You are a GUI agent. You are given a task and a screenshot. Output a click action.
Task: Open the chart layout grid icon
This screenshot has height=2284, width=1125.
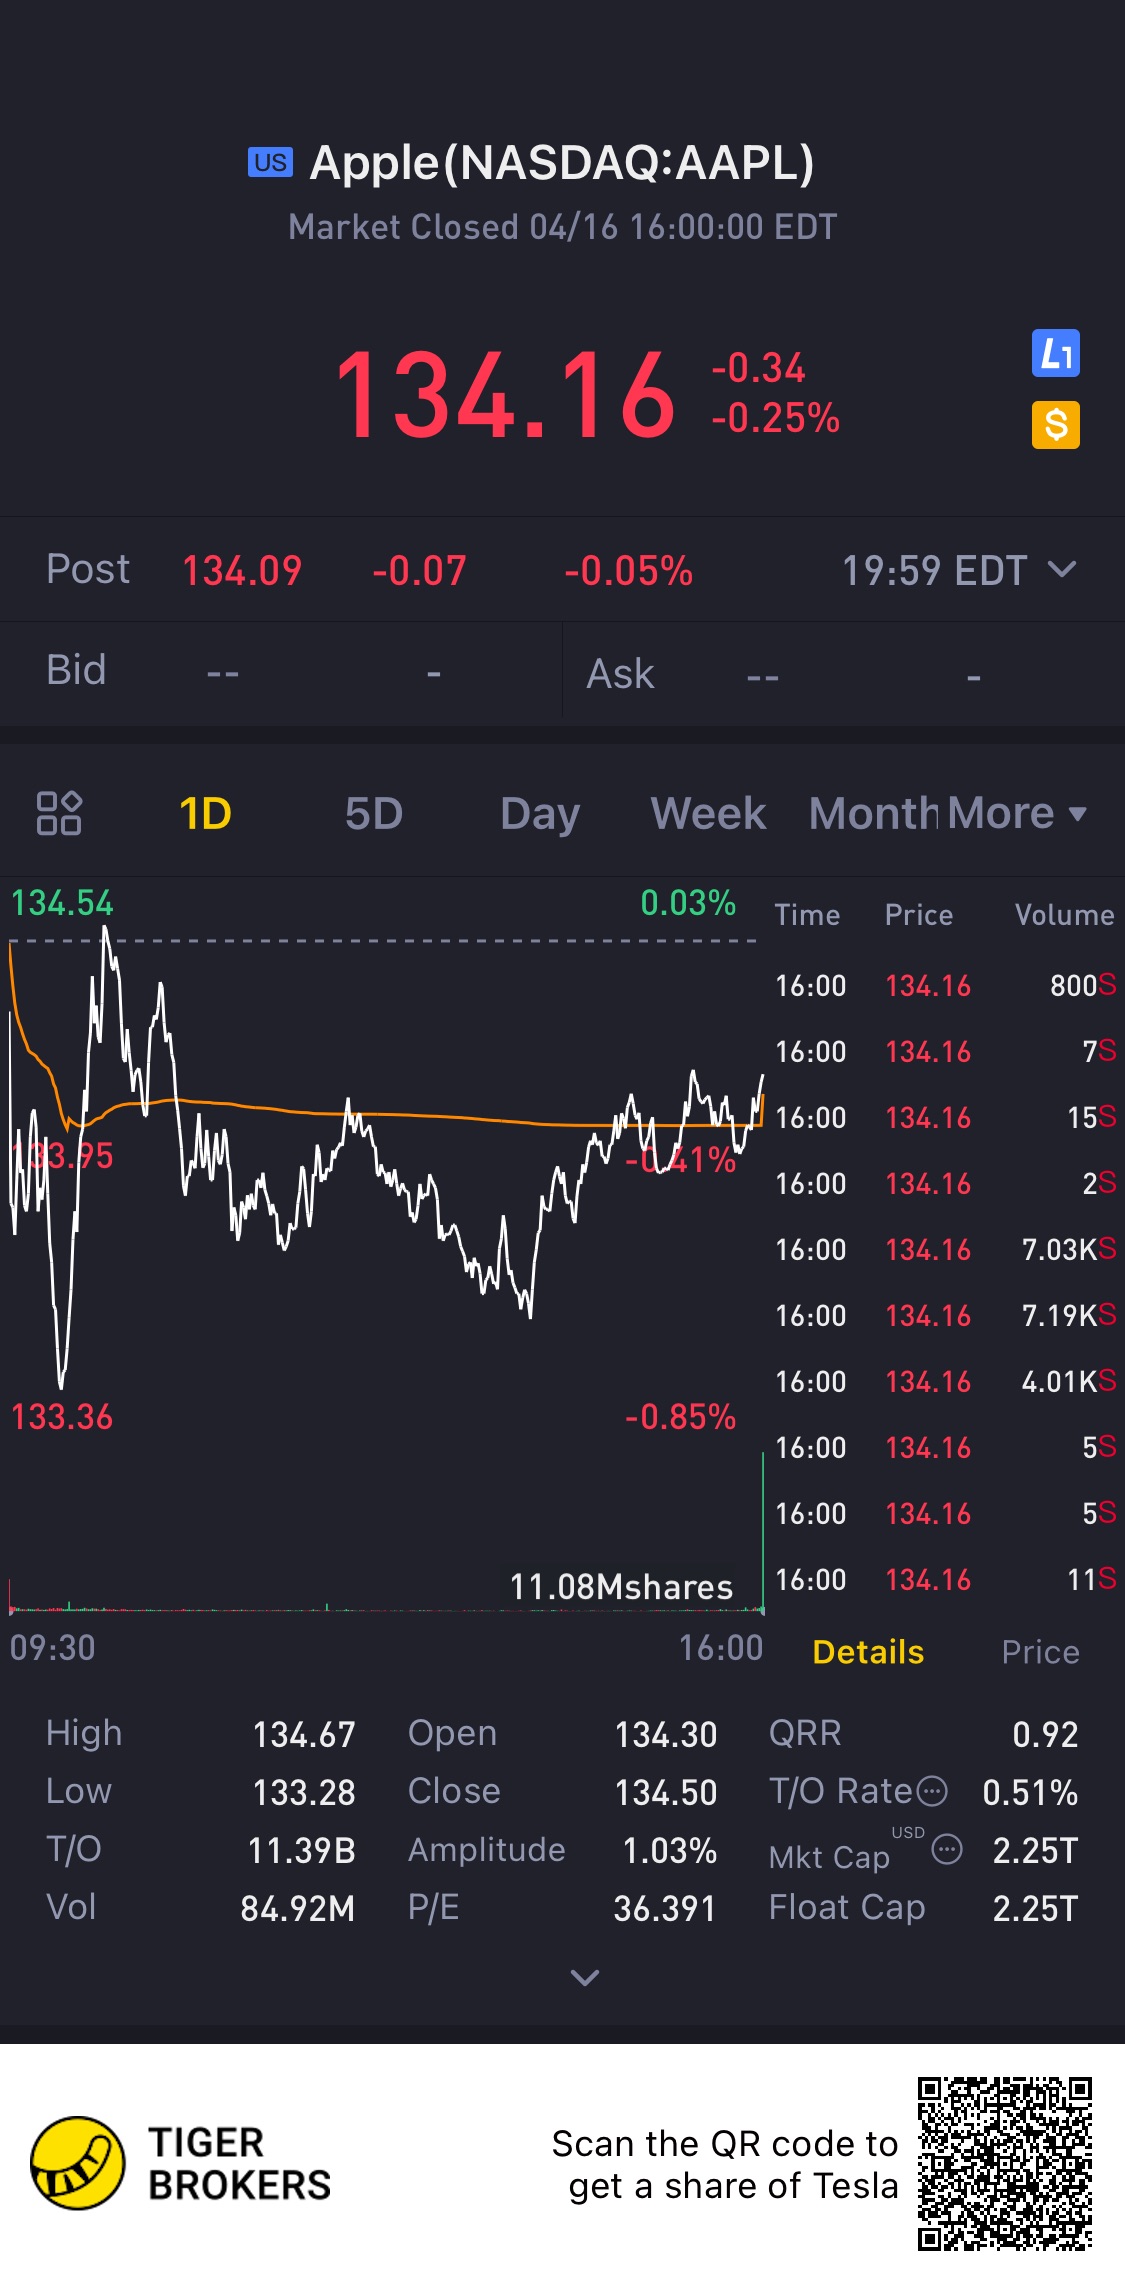(x=59, y=813)
